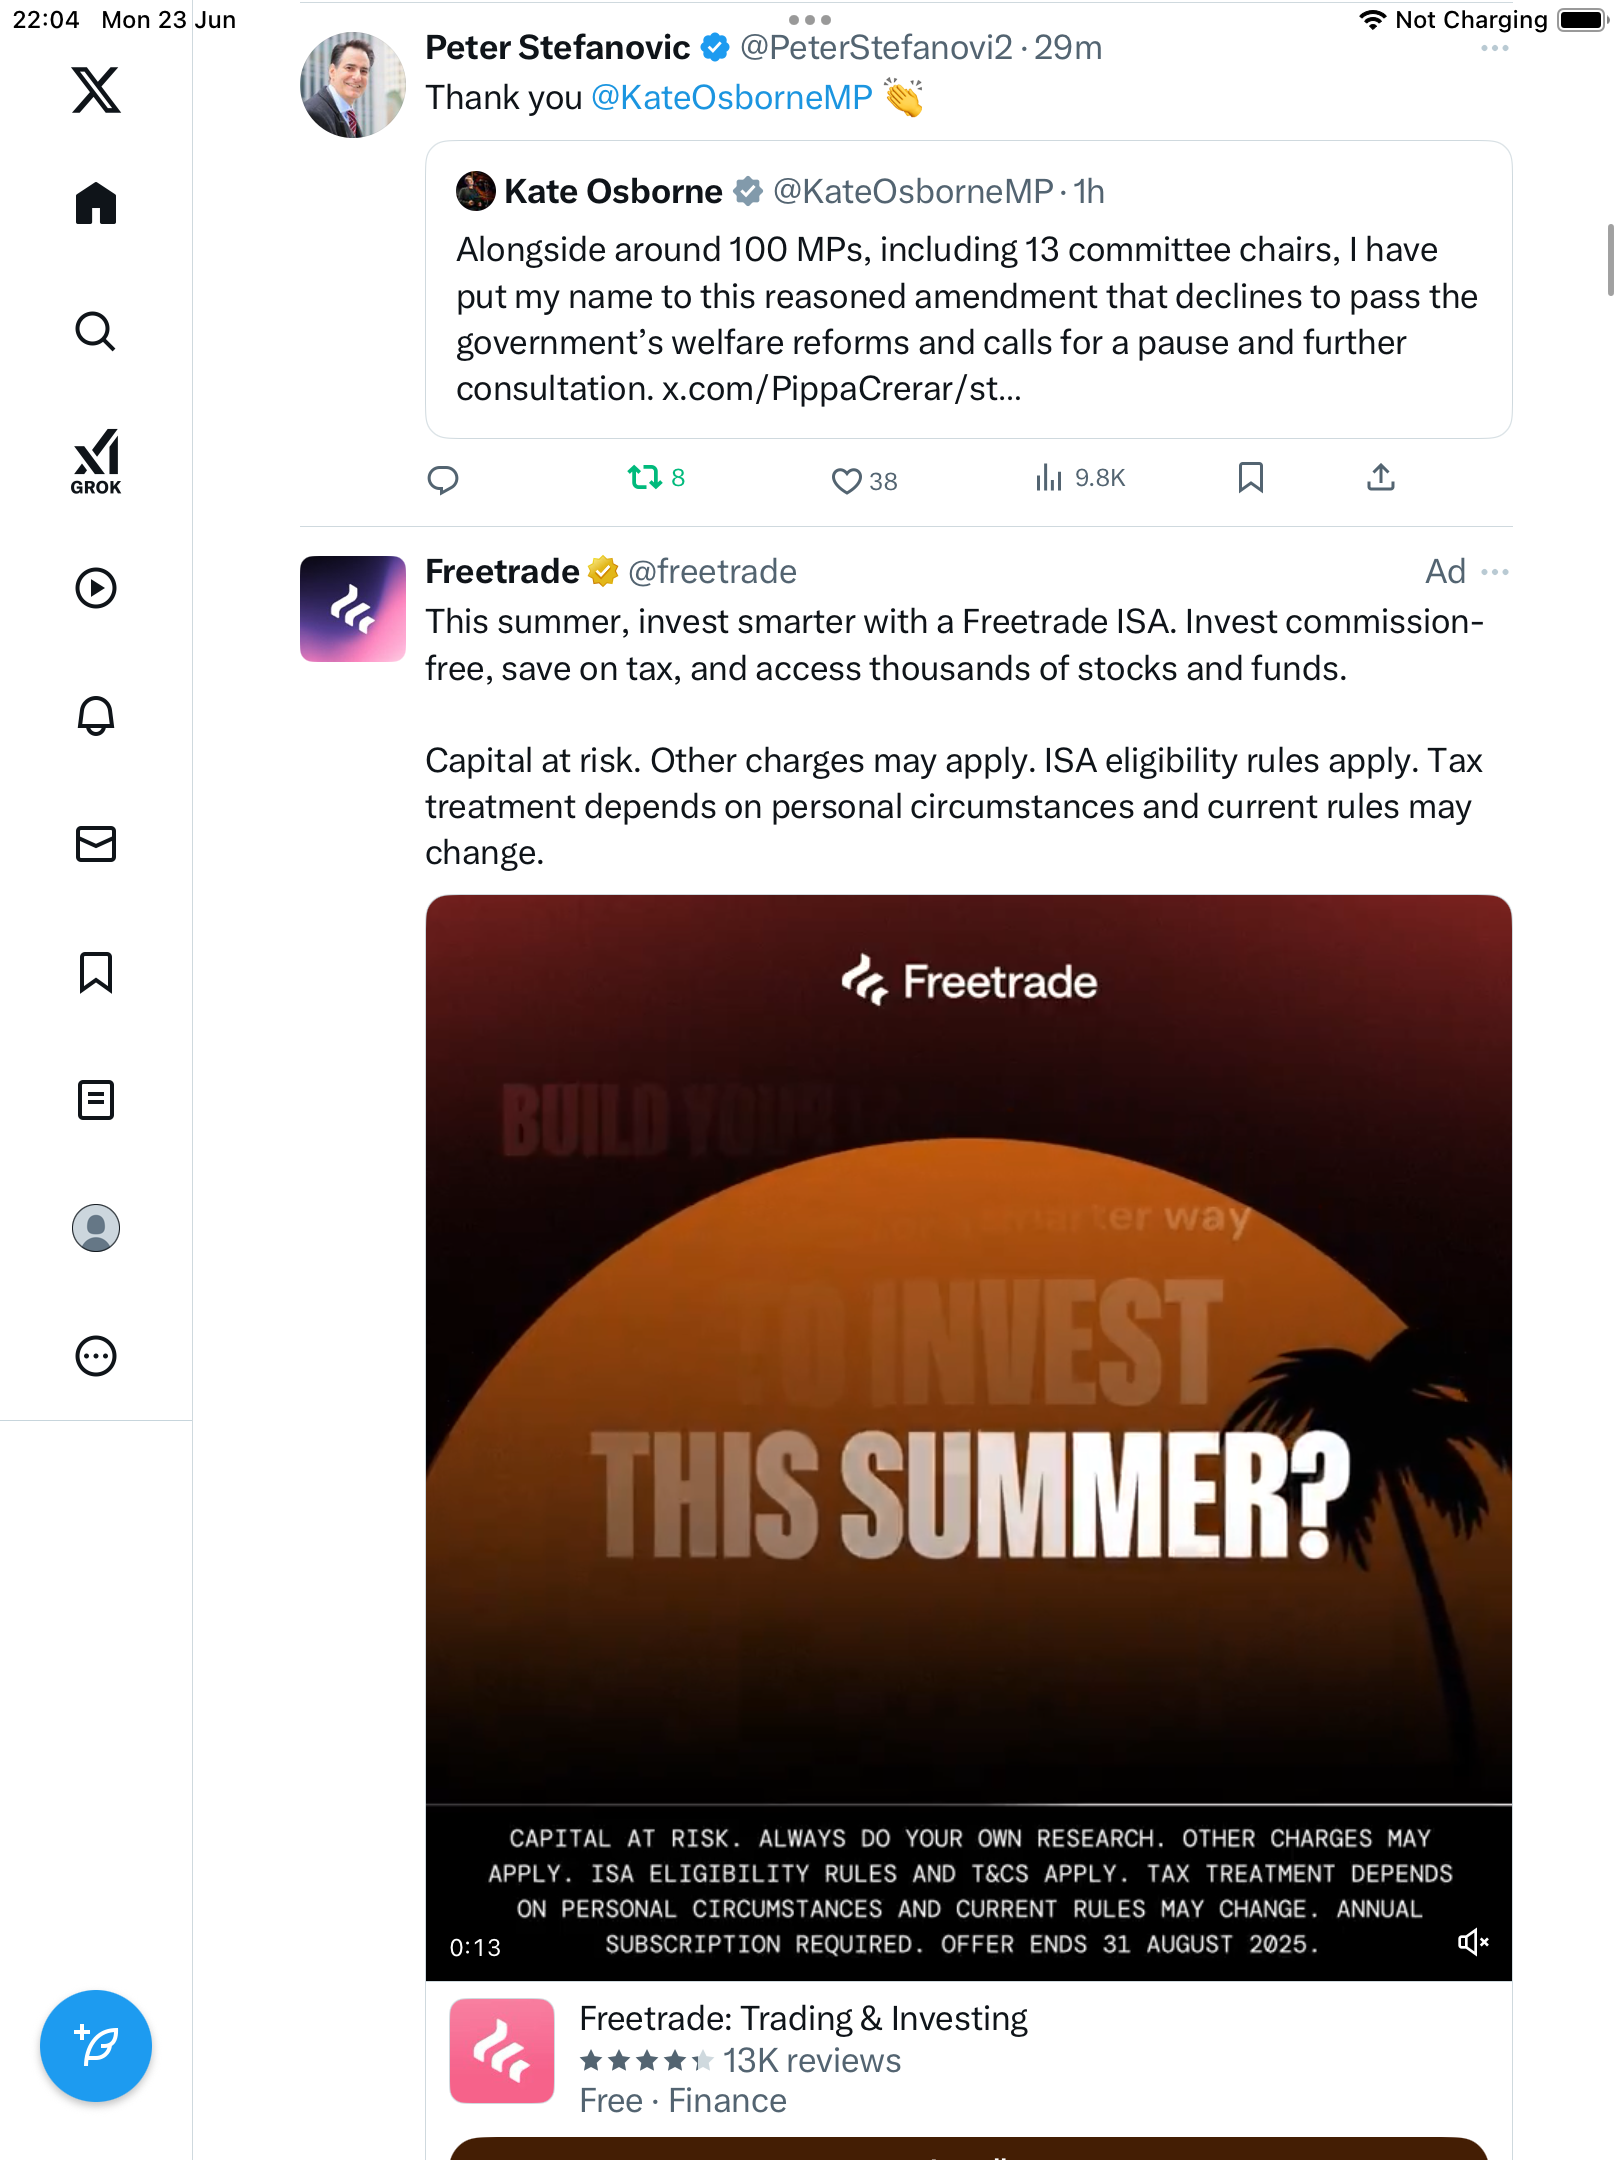Bookmark Peter Stefanovic's post

point(1250,478)
